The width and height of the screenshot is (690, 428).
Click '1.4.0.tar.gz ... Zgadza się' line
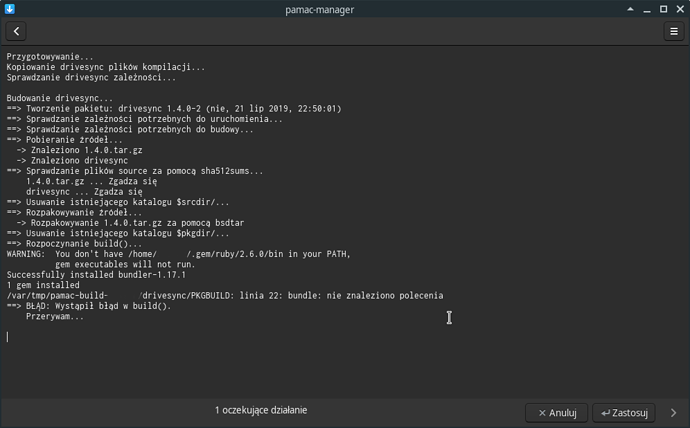click(x=91, y=181)
